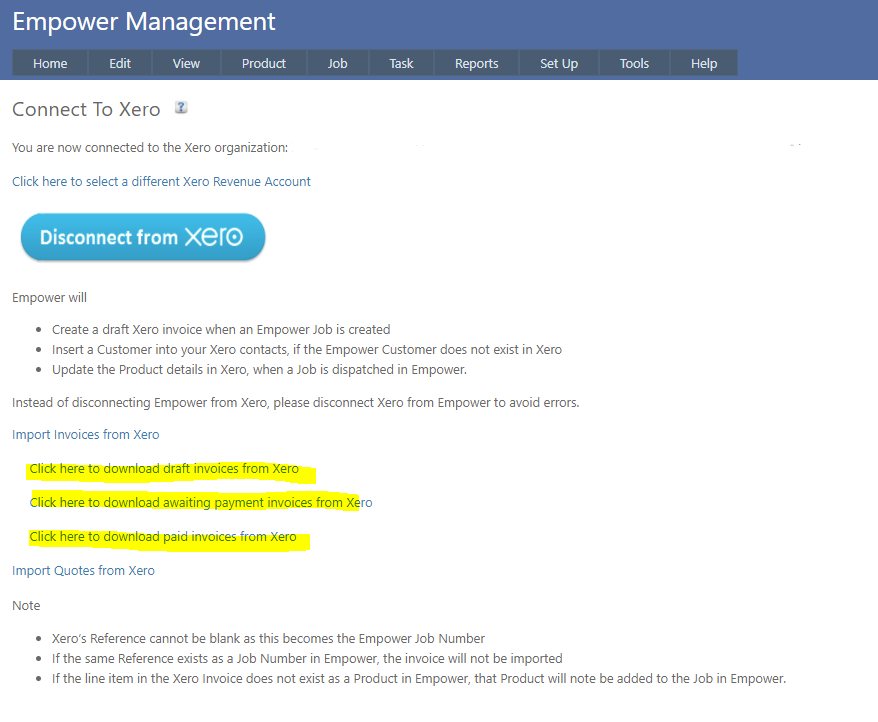The image size is (878, 722).
Task: Select a different Xero Revenue Account link
Action: click(161, 181)
